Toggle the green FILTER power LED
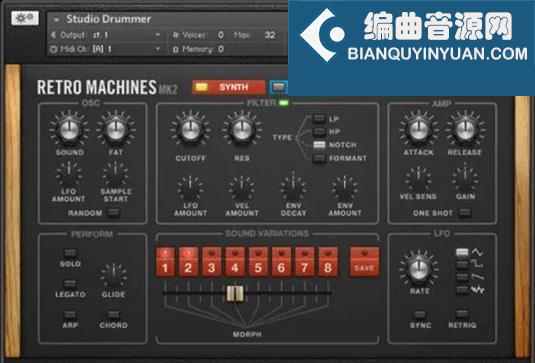This screenshot has width=535, height=363. coord(284,102)
